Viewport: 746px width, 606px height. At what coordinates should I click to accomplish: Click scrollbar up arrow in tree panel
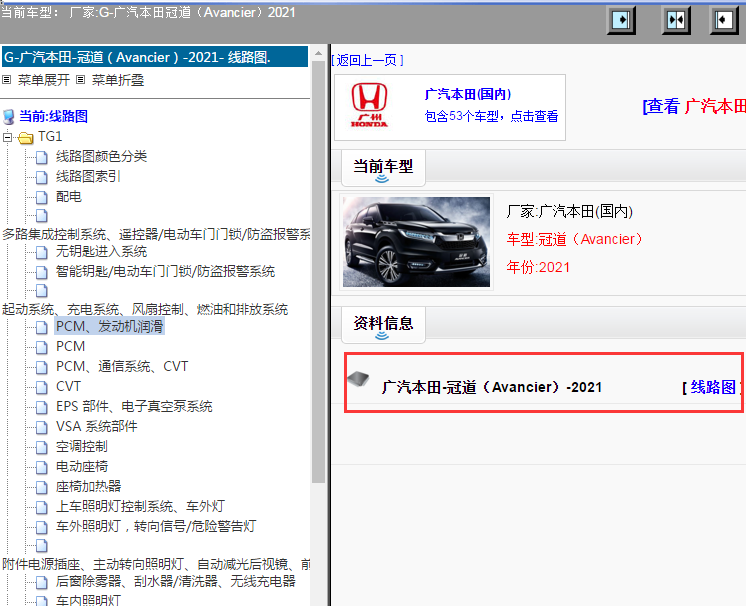(318, 53)
